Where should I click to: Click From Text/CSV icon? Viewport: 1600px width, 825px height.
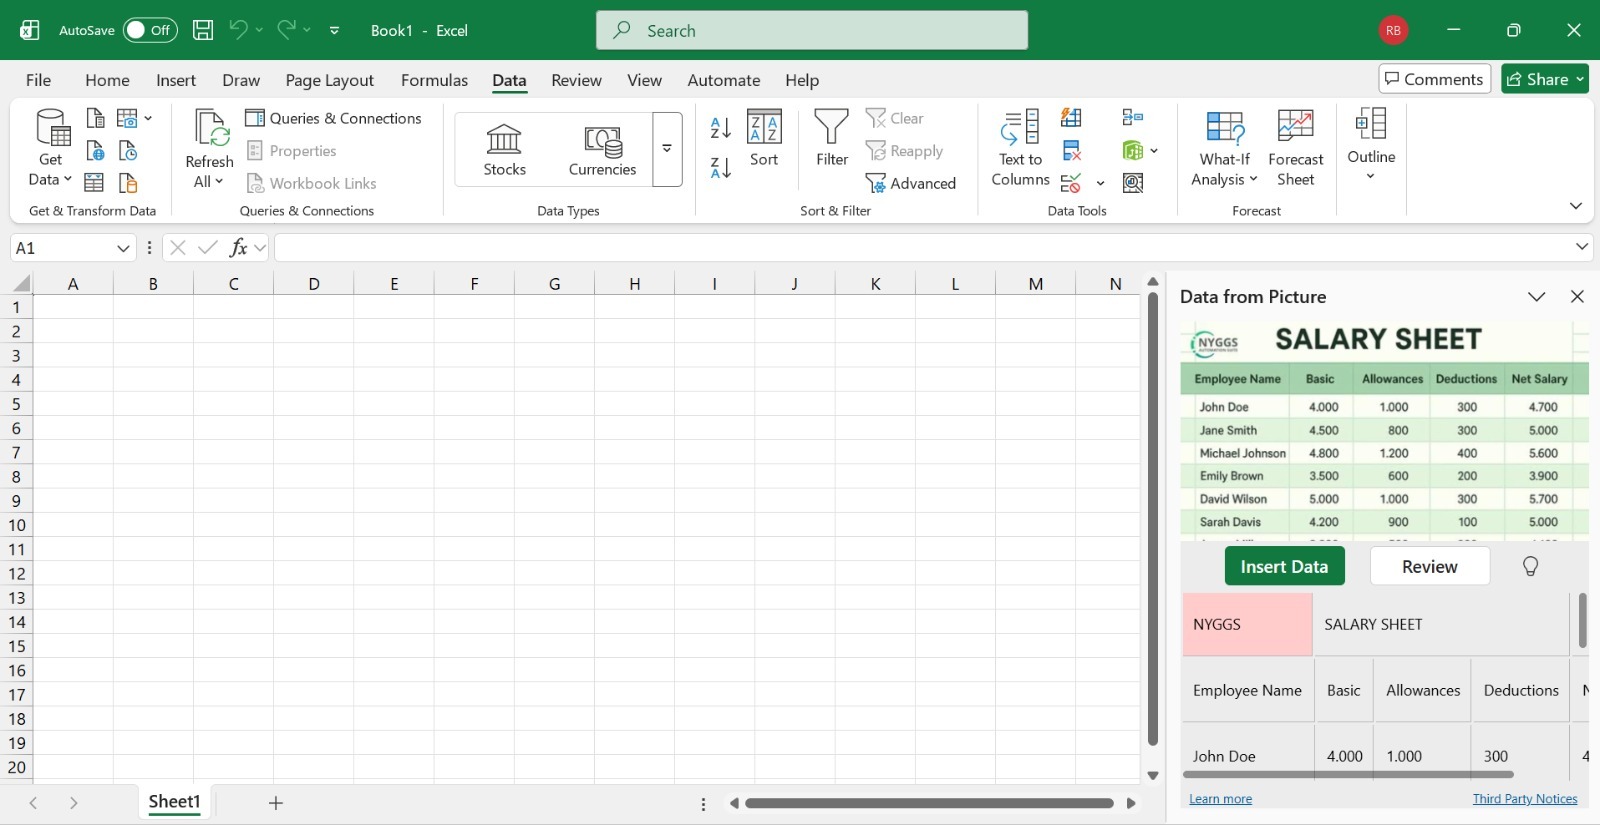[x=96, y=118]
